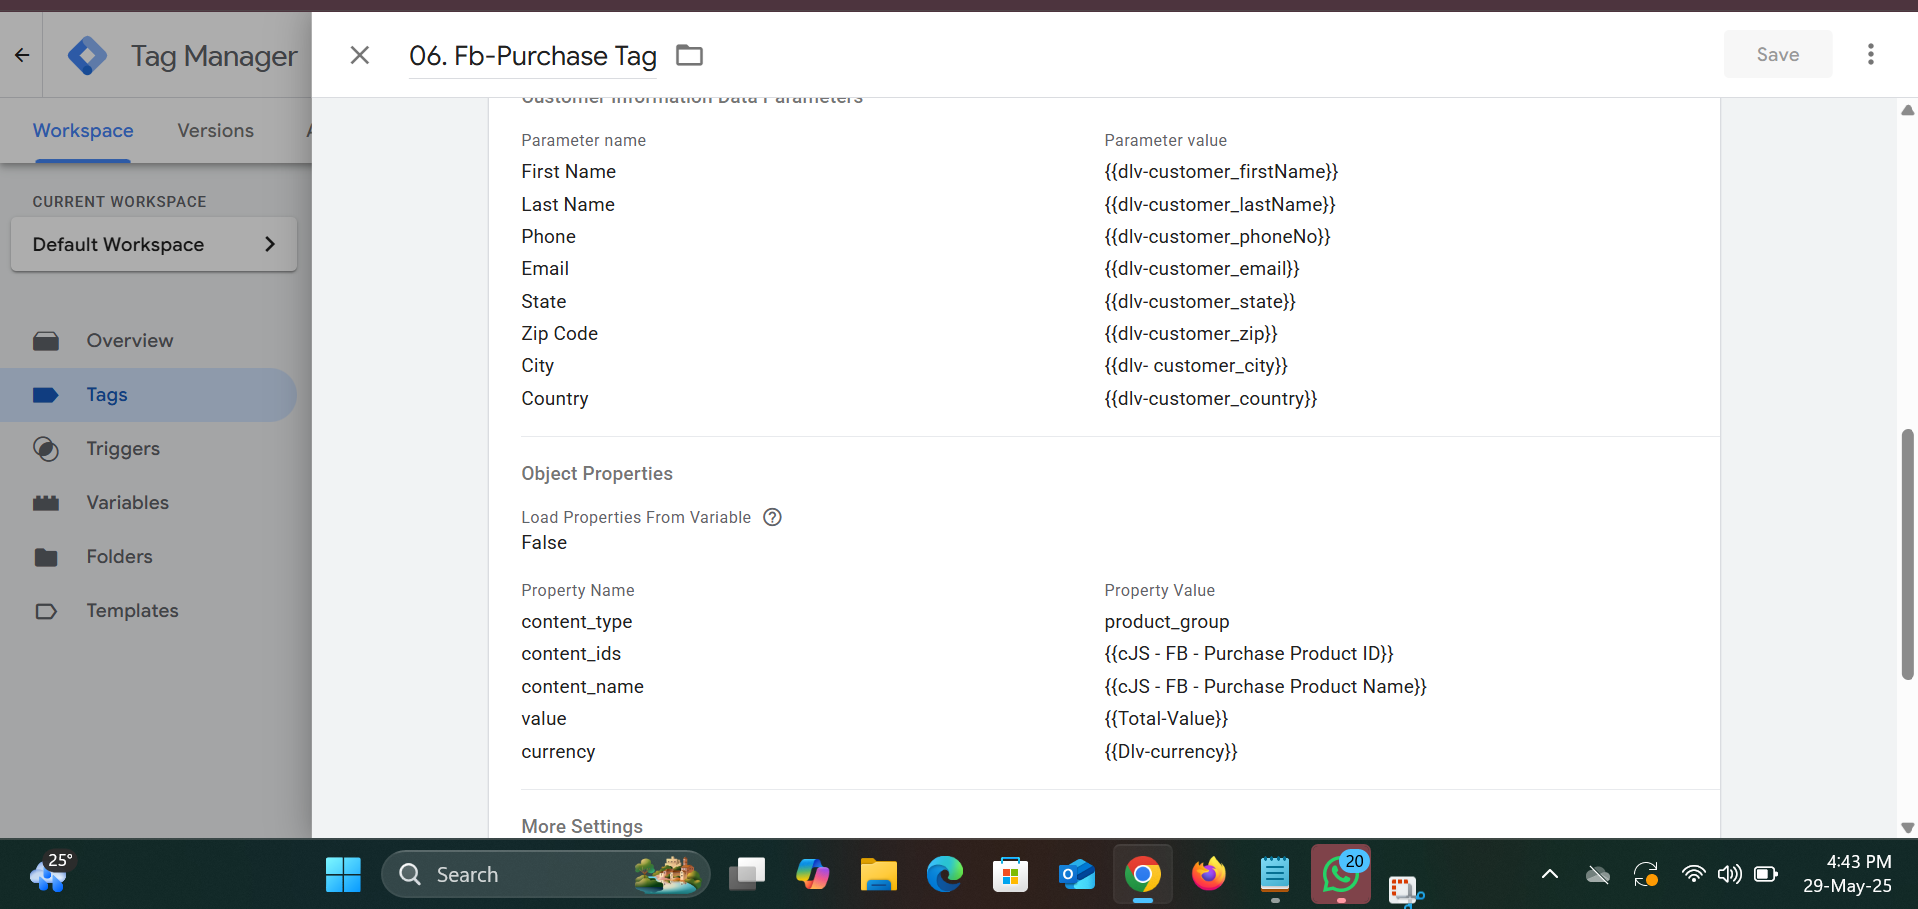Click the help icon for Load Properties

coord(772,517)
